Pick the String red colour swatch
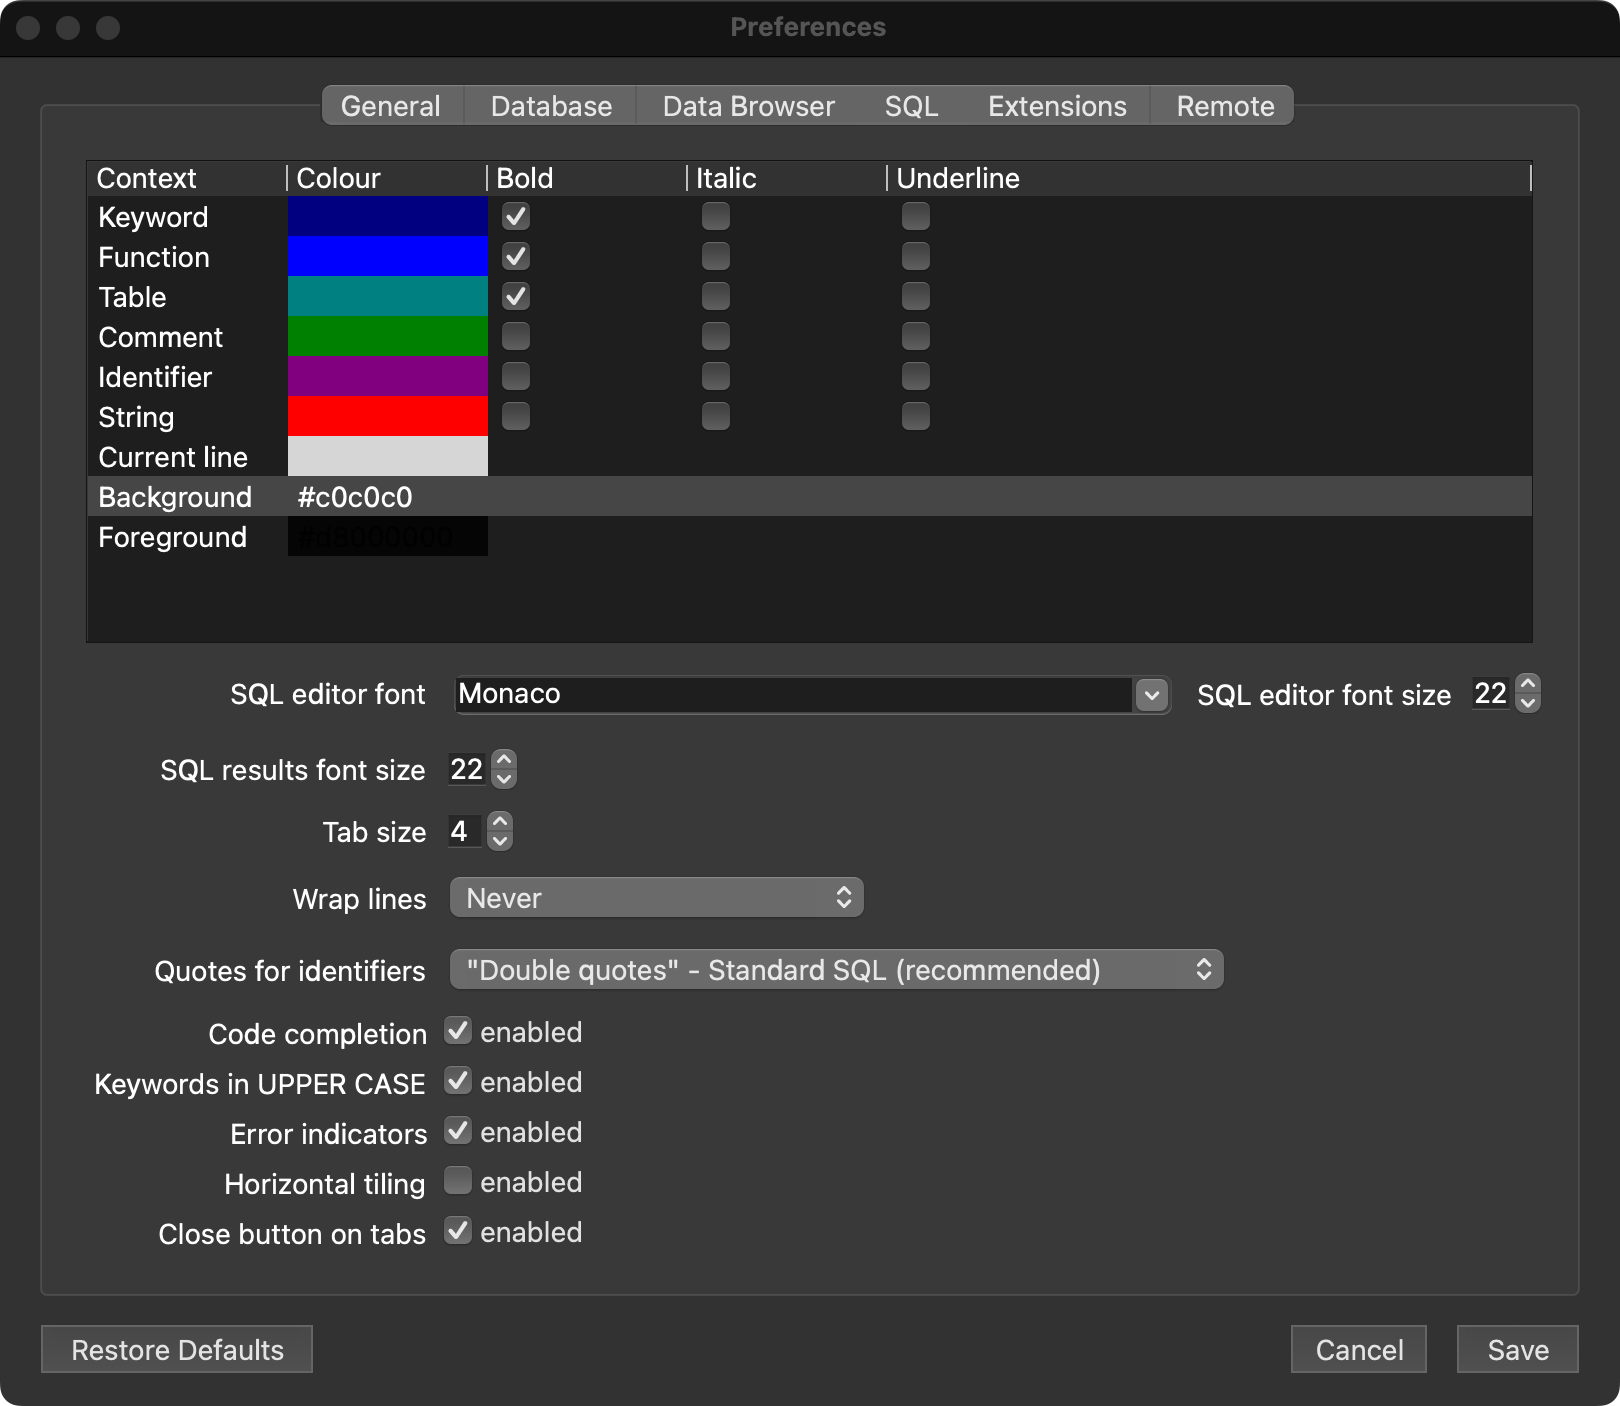Image resolution: width=1620 pixels, height=1406 pixels. coord(388,416)
